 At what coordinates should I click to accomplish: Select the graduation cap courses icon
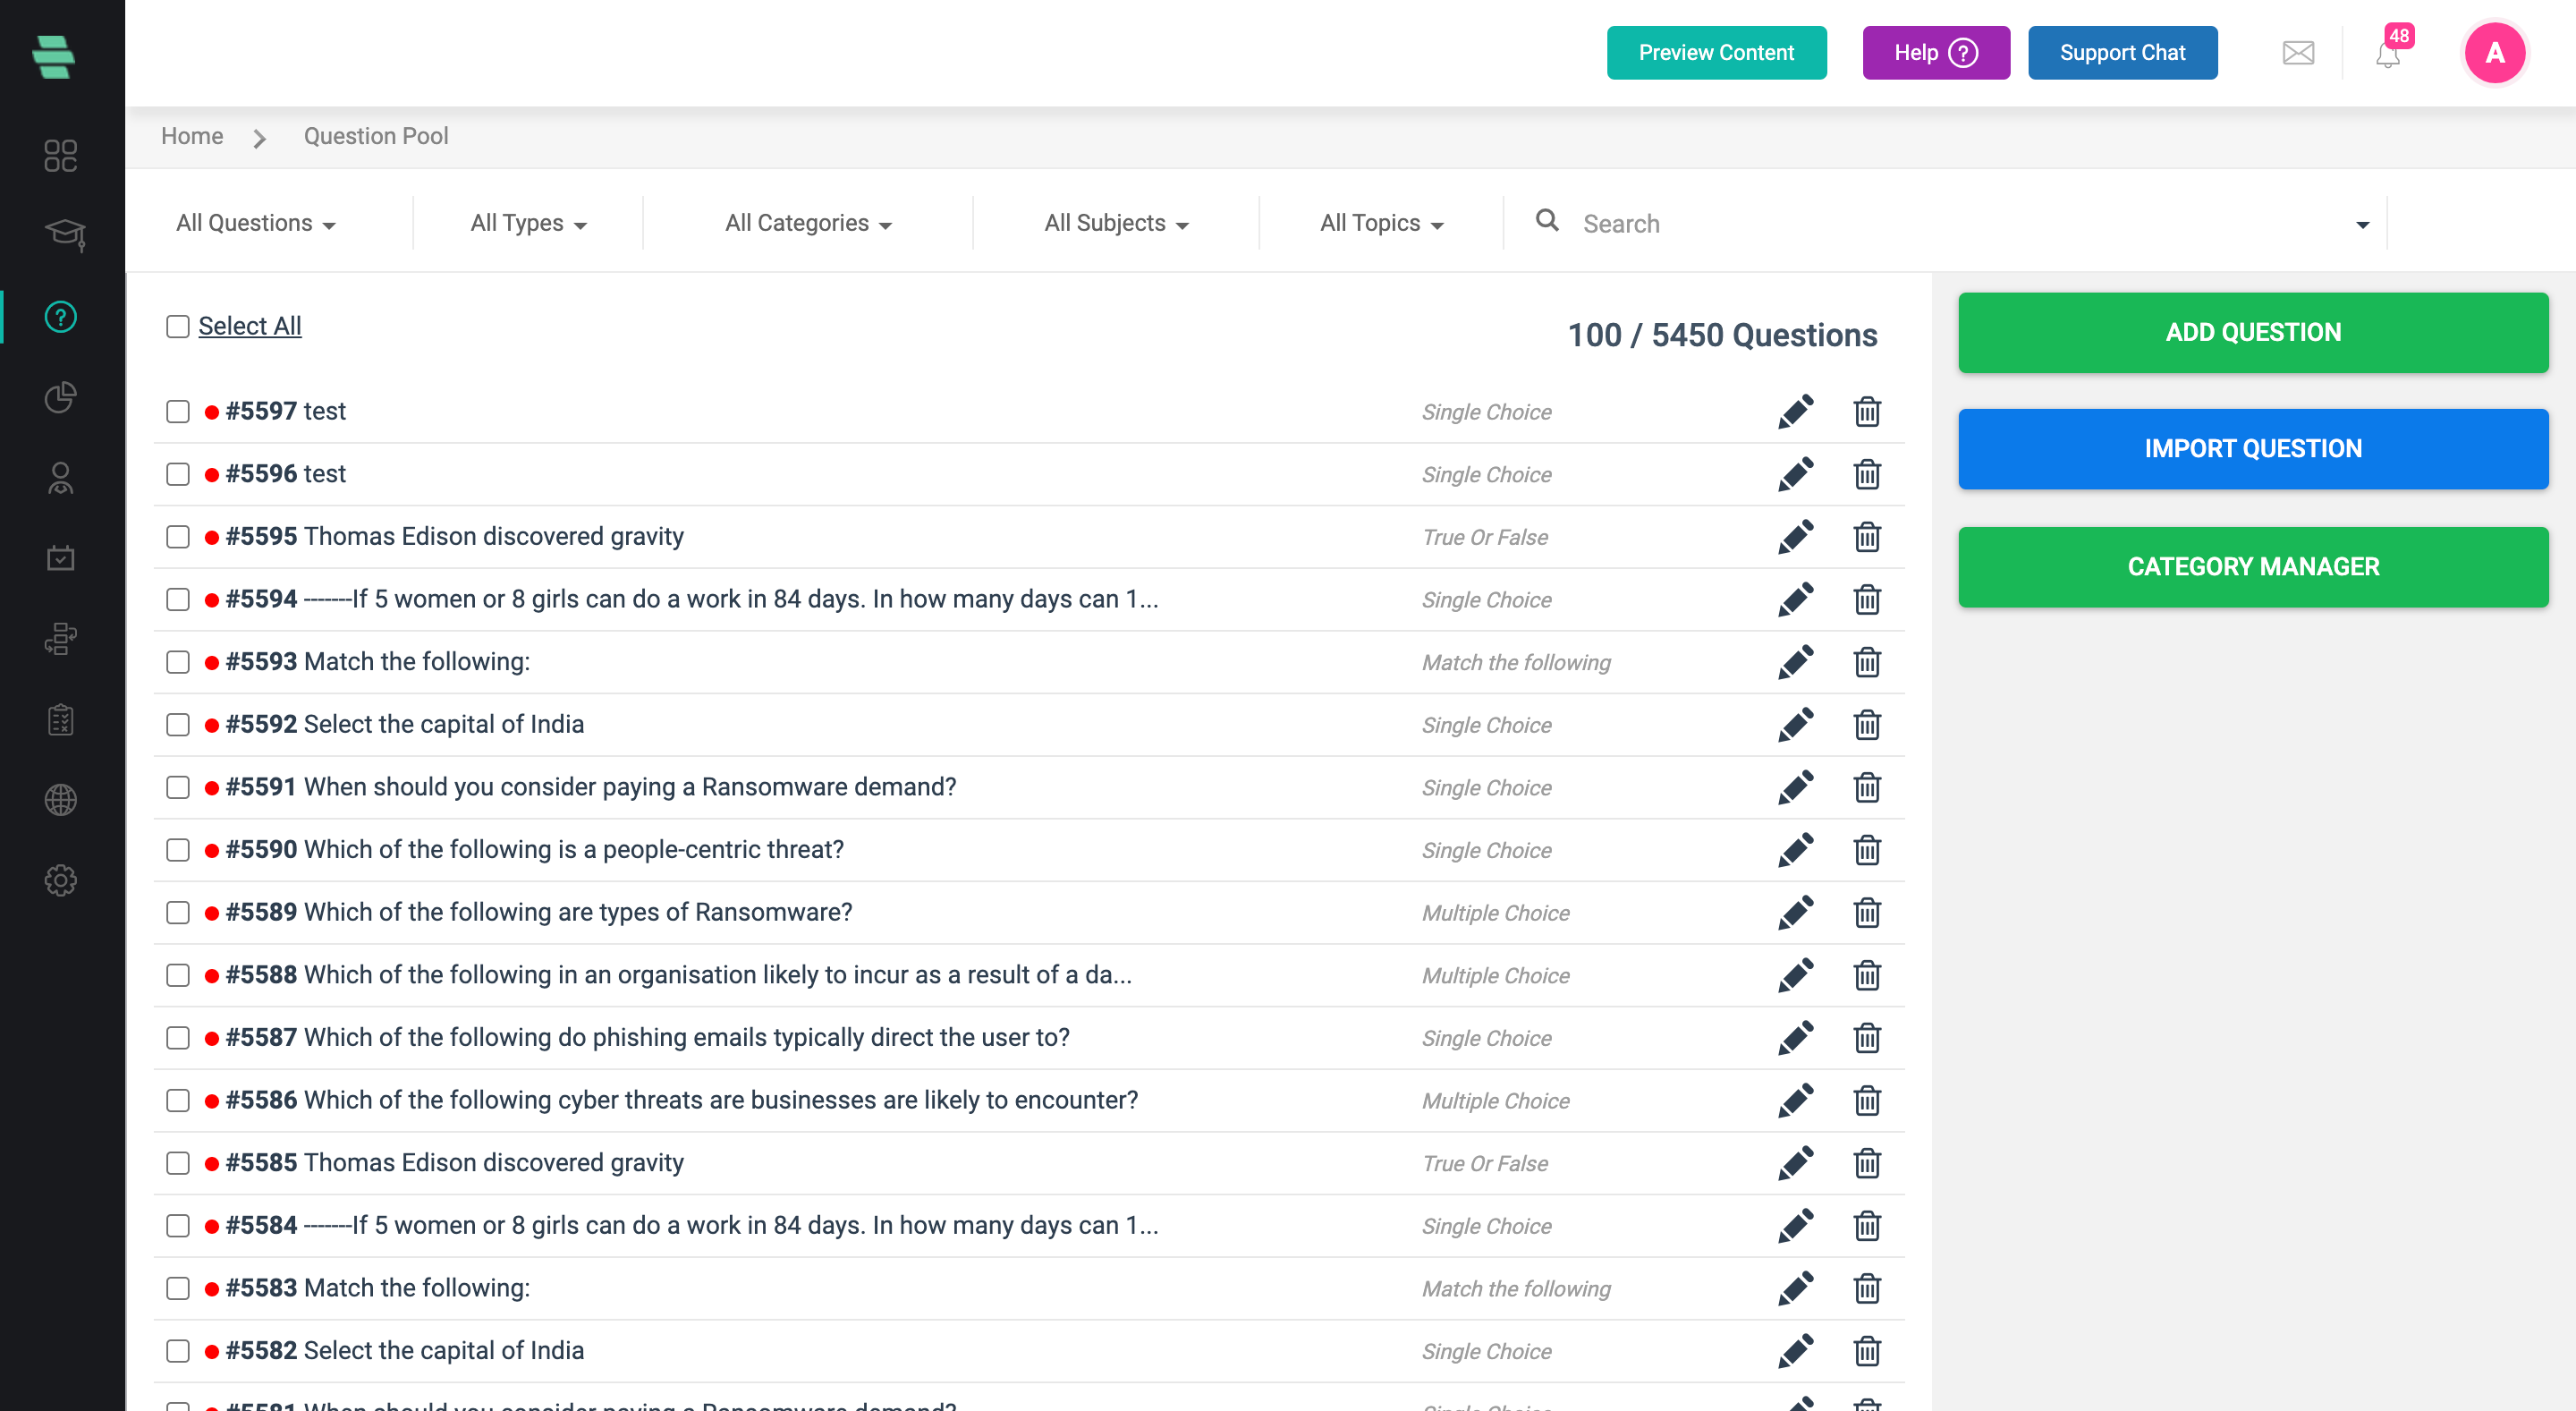60,236
